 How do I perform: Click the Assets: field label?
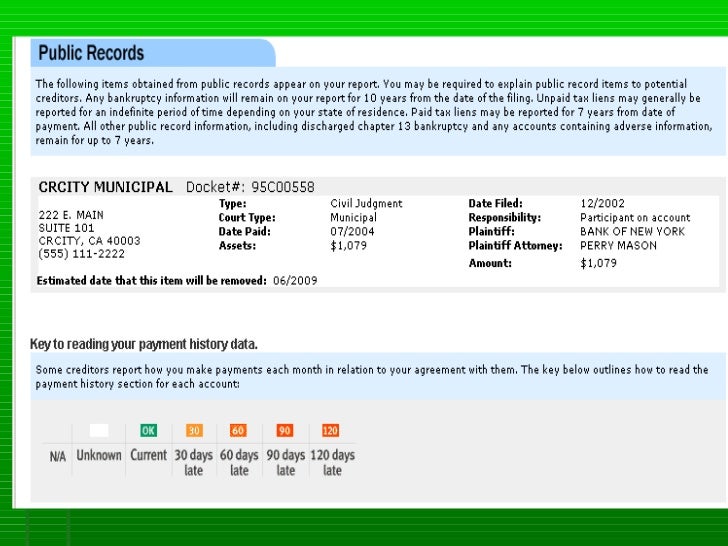click(237, 246)
